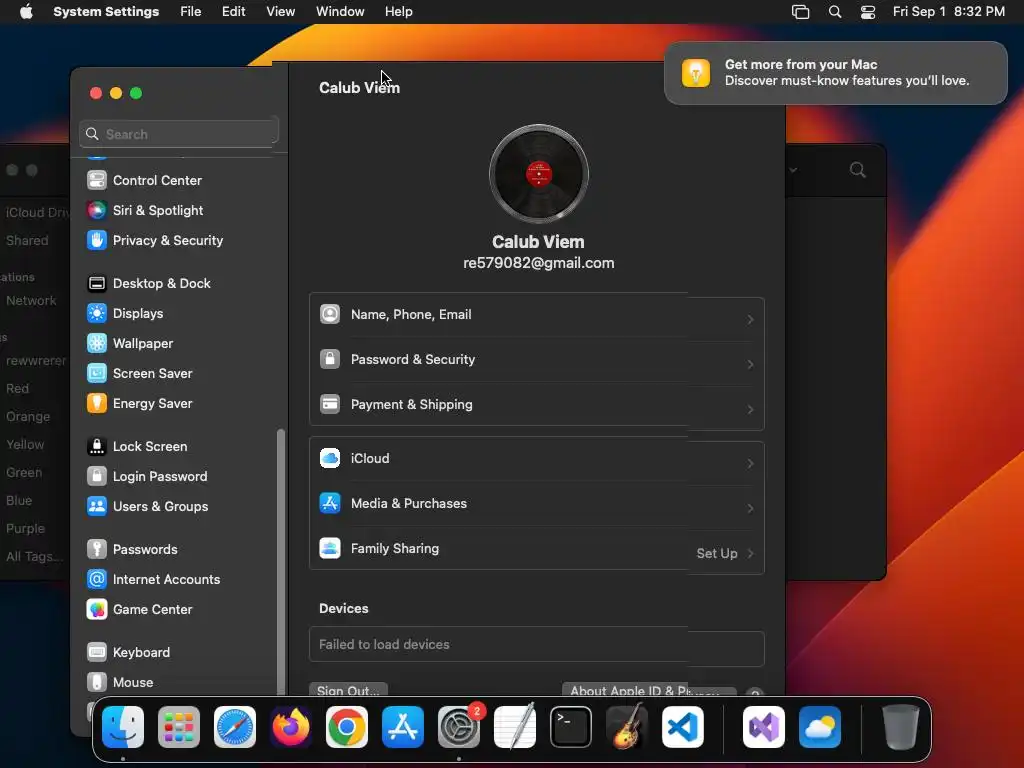Click search icon in Finder window

pos(857,170)
